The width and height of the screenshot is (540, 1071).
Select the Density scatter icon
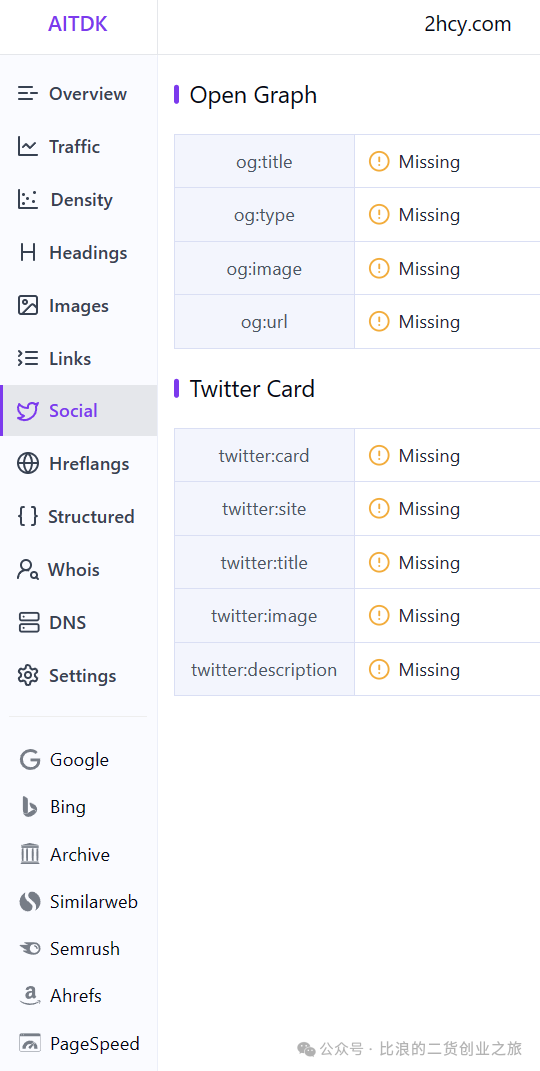coord(28,199)
